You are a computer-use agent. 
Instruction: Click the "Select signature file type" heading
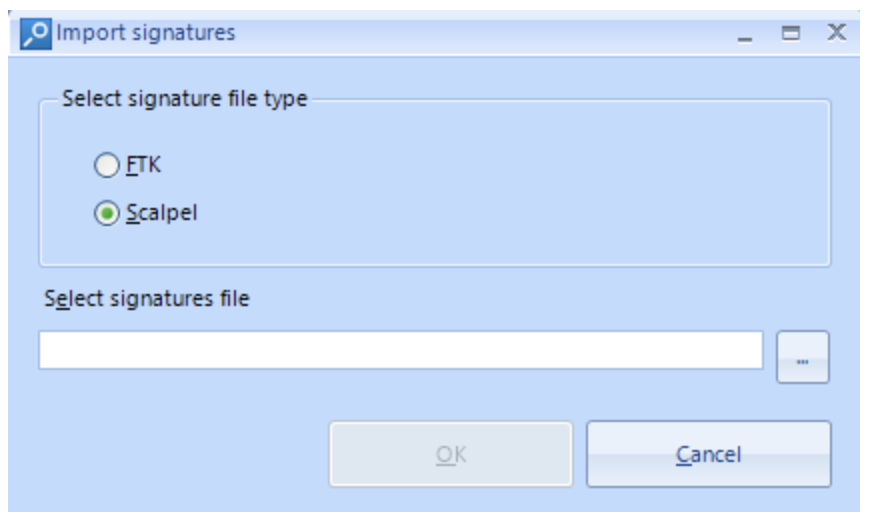pos(185,99)
